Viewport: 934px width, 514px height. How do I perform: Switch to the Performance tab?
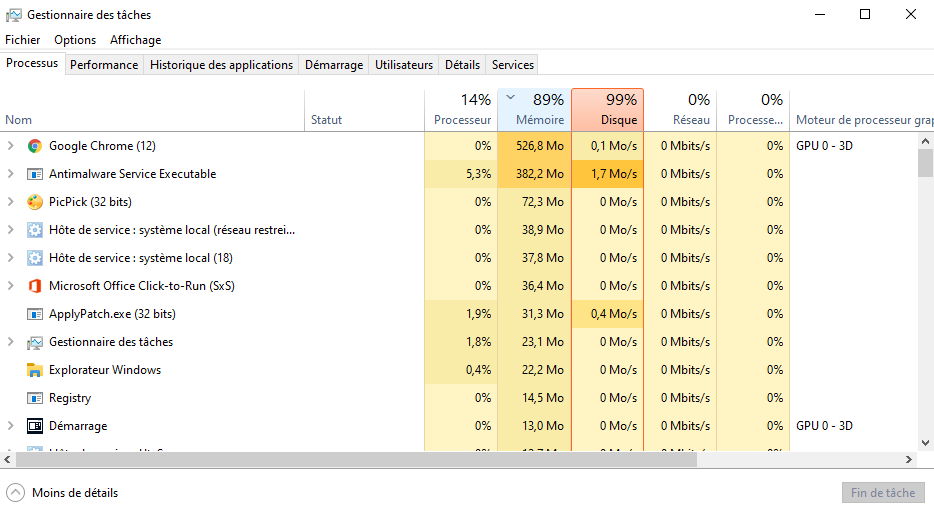[104, 65]
